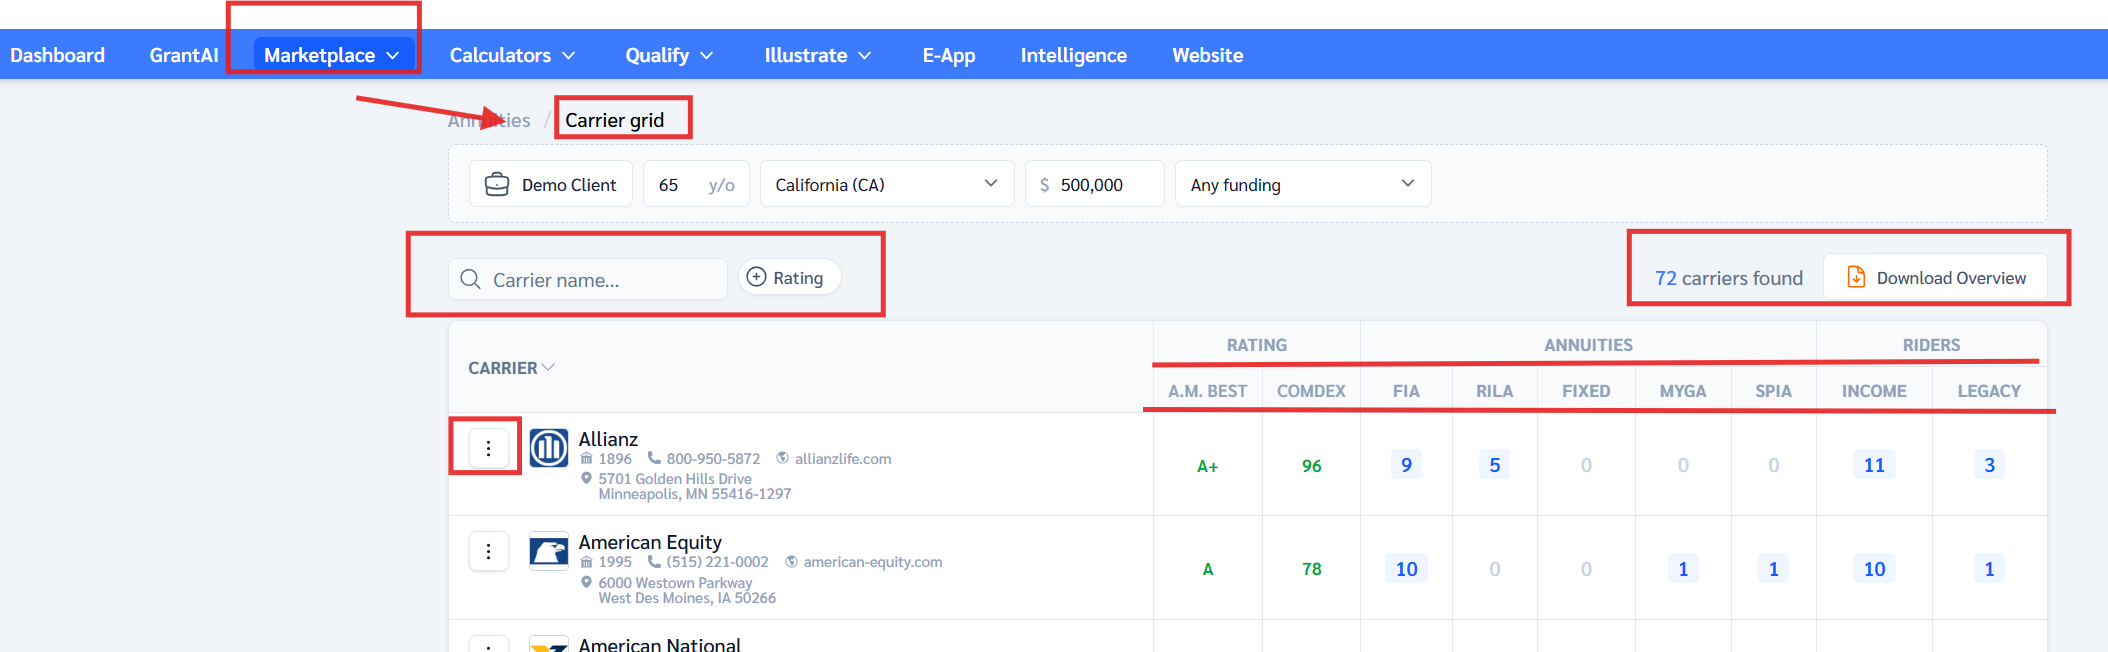
Task: Open the three-dot menu for American Equity
Action: point(488,551)
